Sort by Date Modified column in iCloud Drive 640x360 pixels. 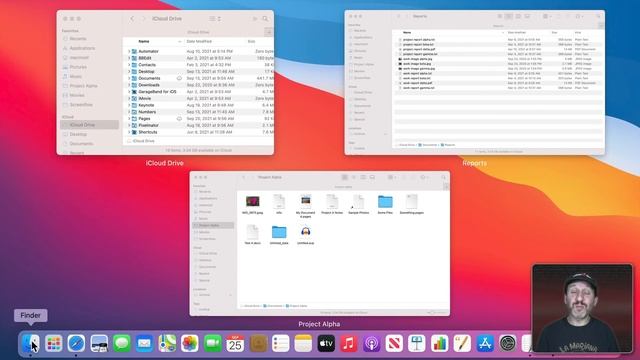tap(199, 42)
